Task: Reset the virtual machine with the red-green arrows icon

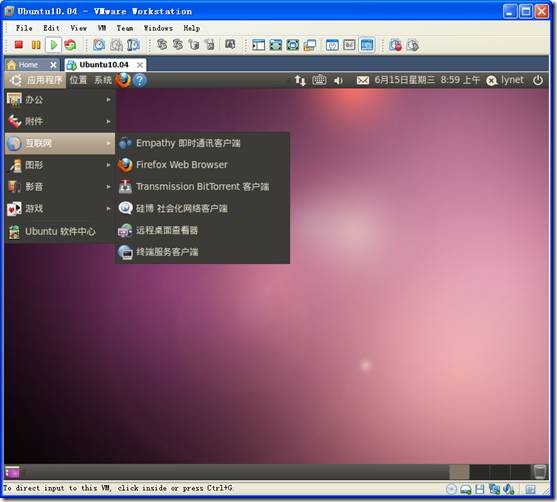Action: click(70, 45)
